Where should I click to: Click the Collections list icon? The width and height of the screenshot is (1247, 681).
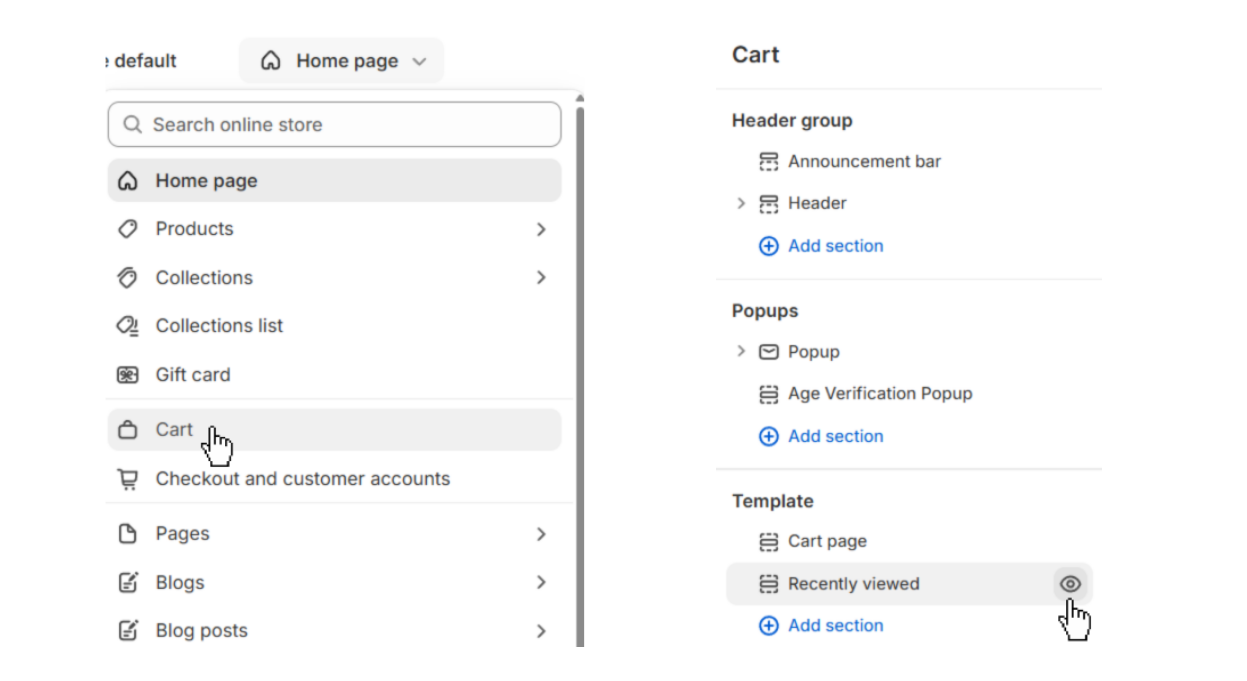pyautogui.click(x=128, y=325)
